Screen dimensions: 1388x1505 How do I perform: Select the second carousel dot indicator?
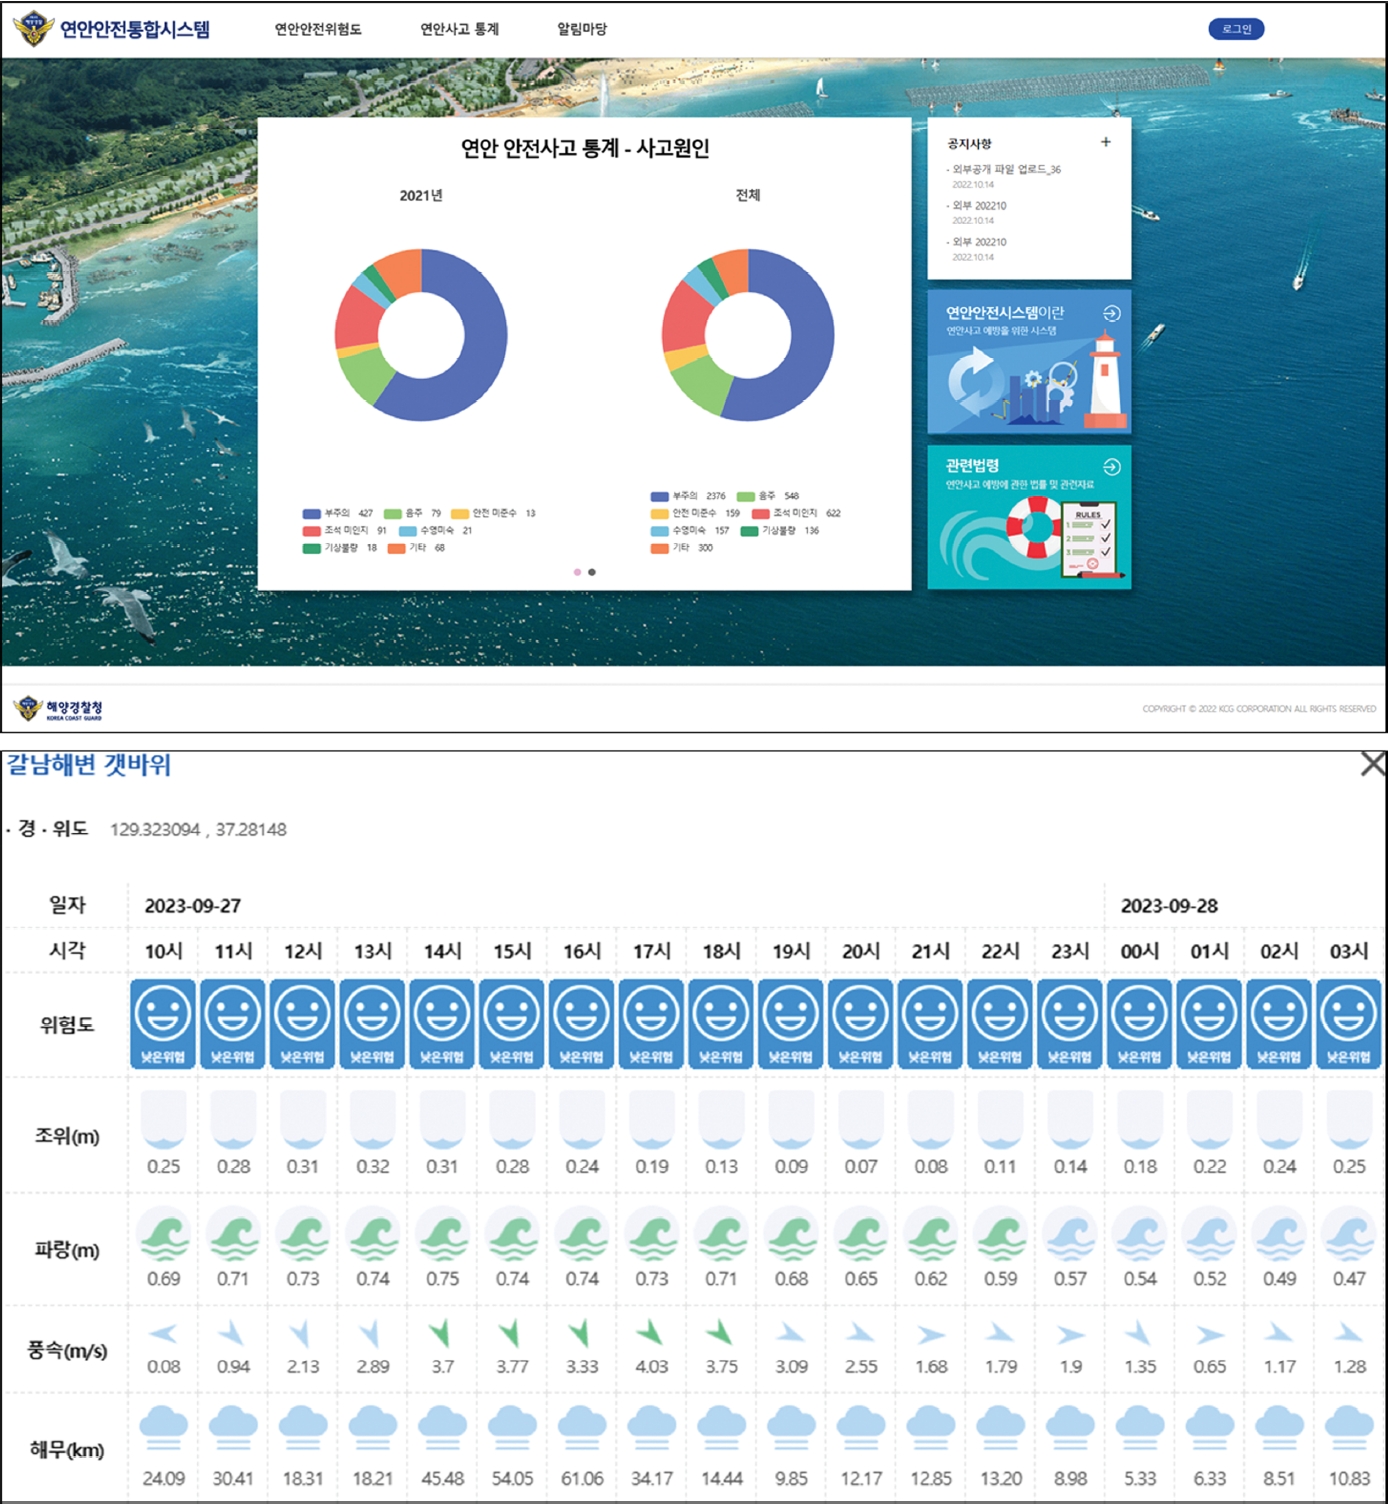(x=592, y=572)
